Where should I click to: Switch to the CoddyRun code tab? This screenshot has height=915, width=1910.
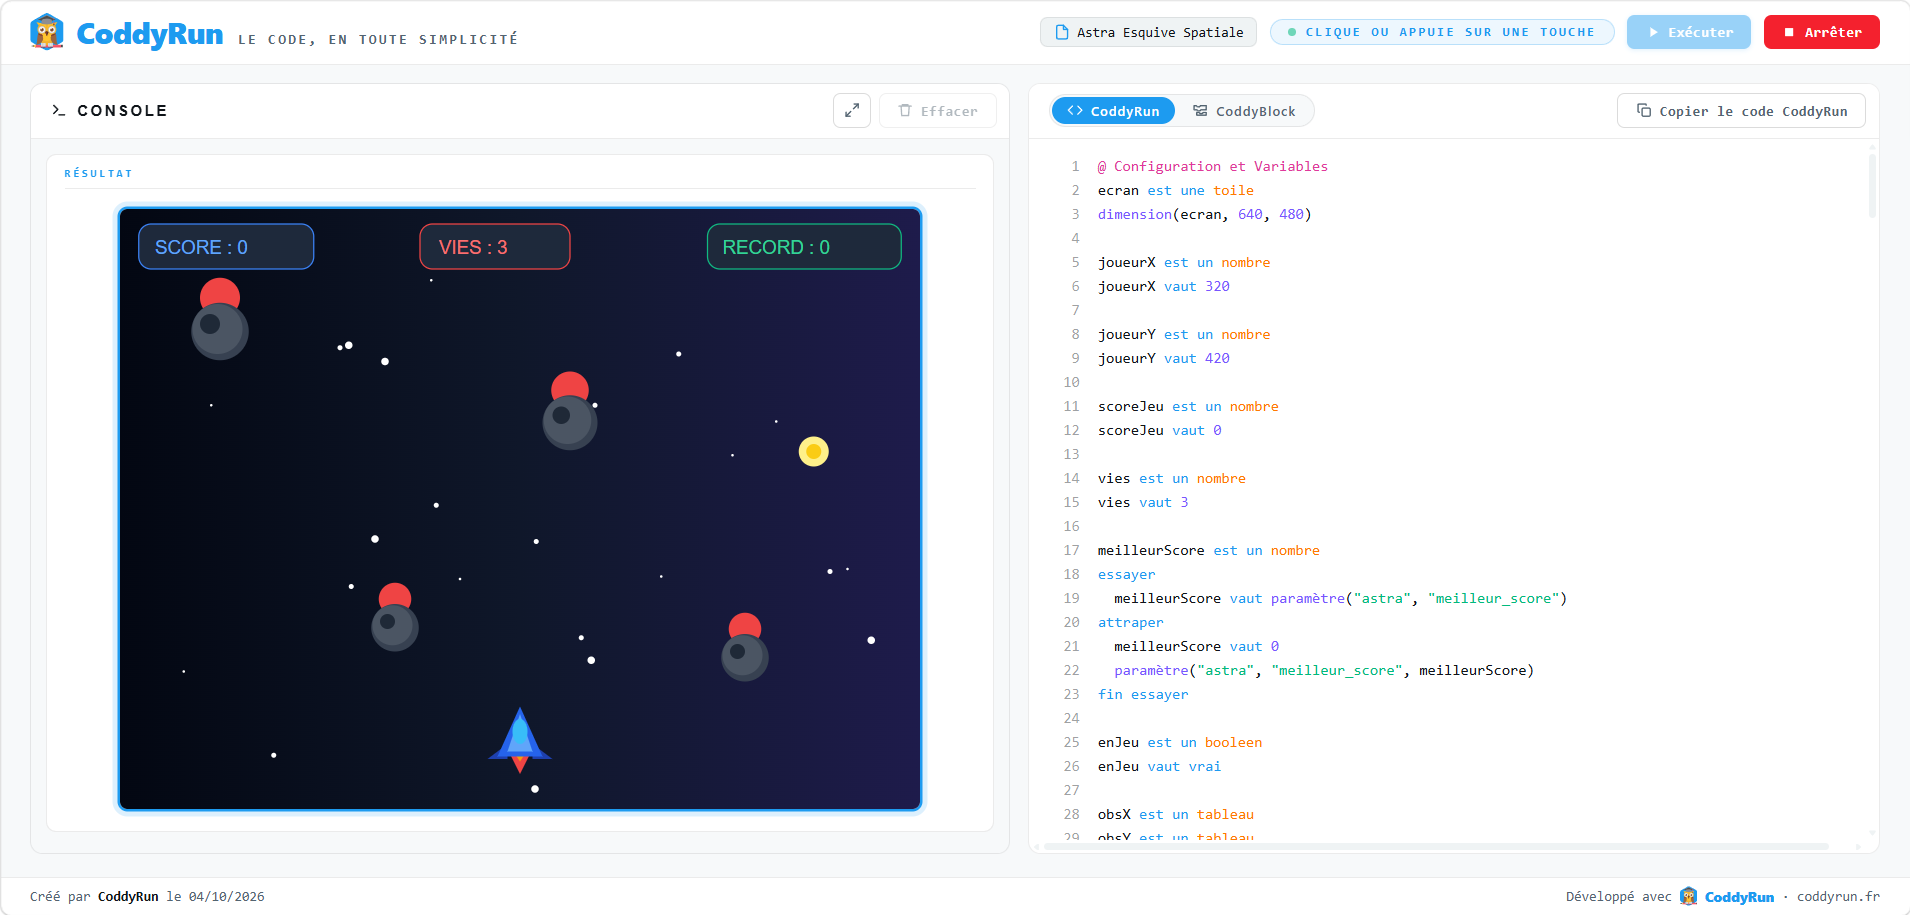point(1113,111)
